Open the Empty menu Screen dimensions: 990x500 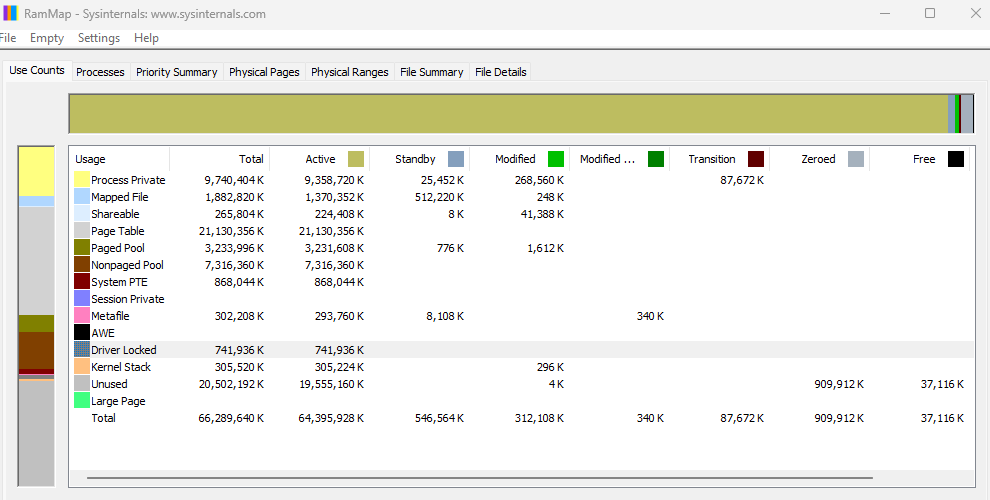[x=47, y=38]
